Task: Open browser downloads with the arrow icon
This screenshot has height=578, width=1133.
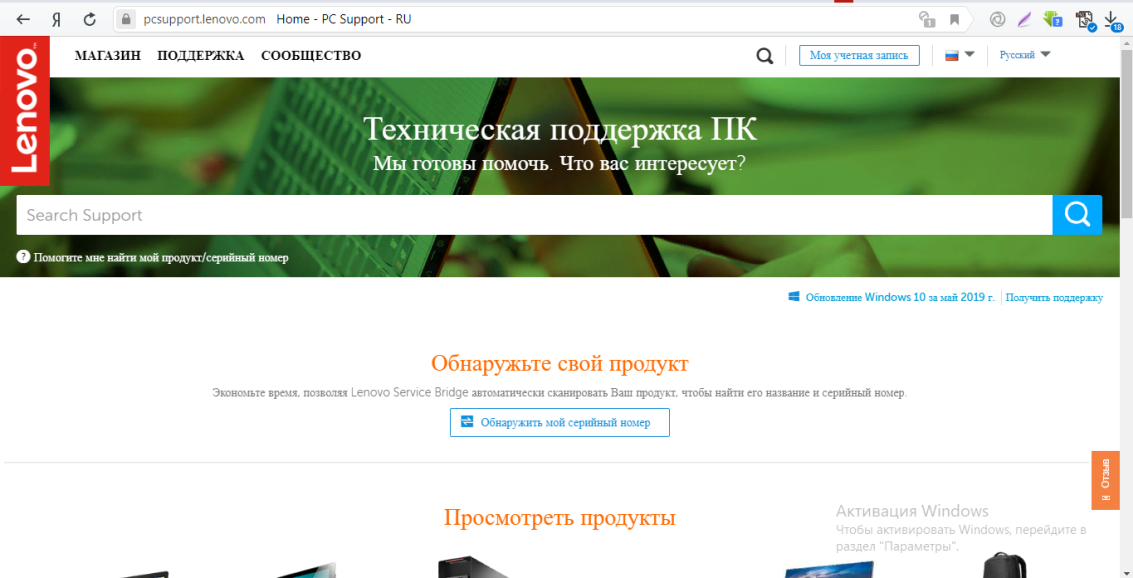Action: [1113, 20]
